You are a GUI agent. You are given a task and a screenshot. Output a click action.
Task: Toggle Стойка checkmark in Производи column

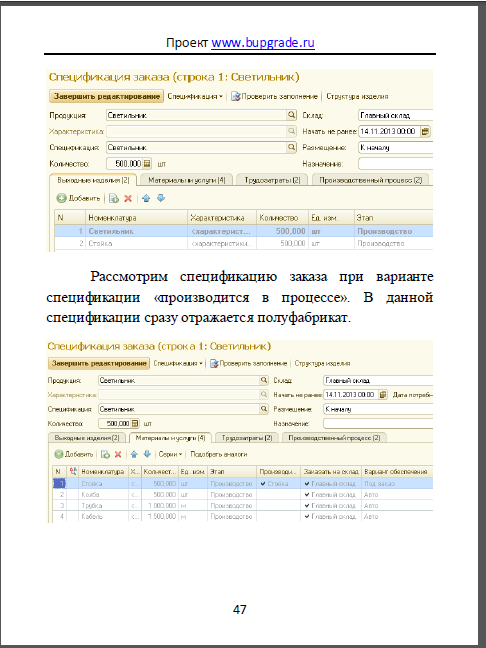263,484
